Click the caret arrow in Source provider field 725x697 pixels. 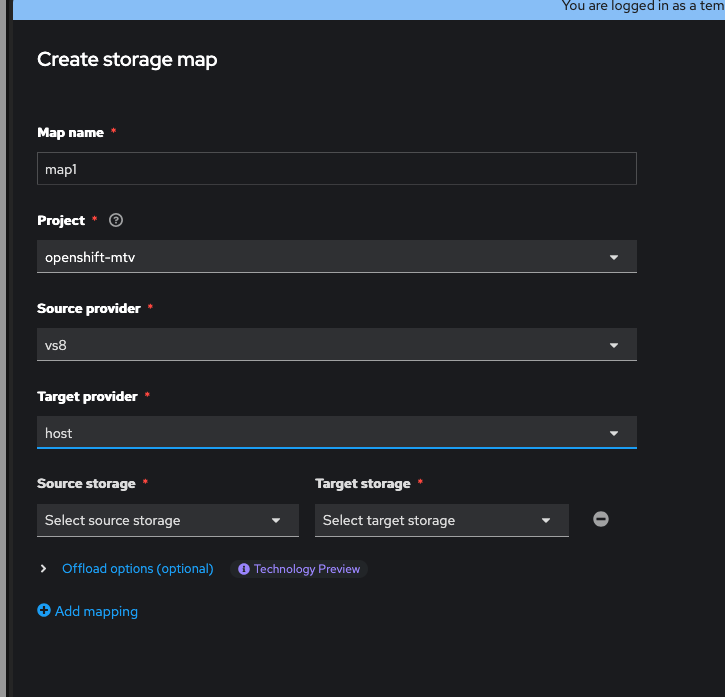click(614, 345)
